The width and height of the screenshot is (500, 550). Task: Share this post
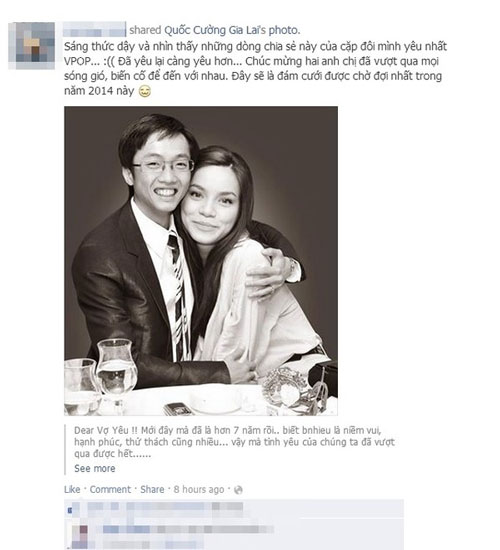point(152,489)
